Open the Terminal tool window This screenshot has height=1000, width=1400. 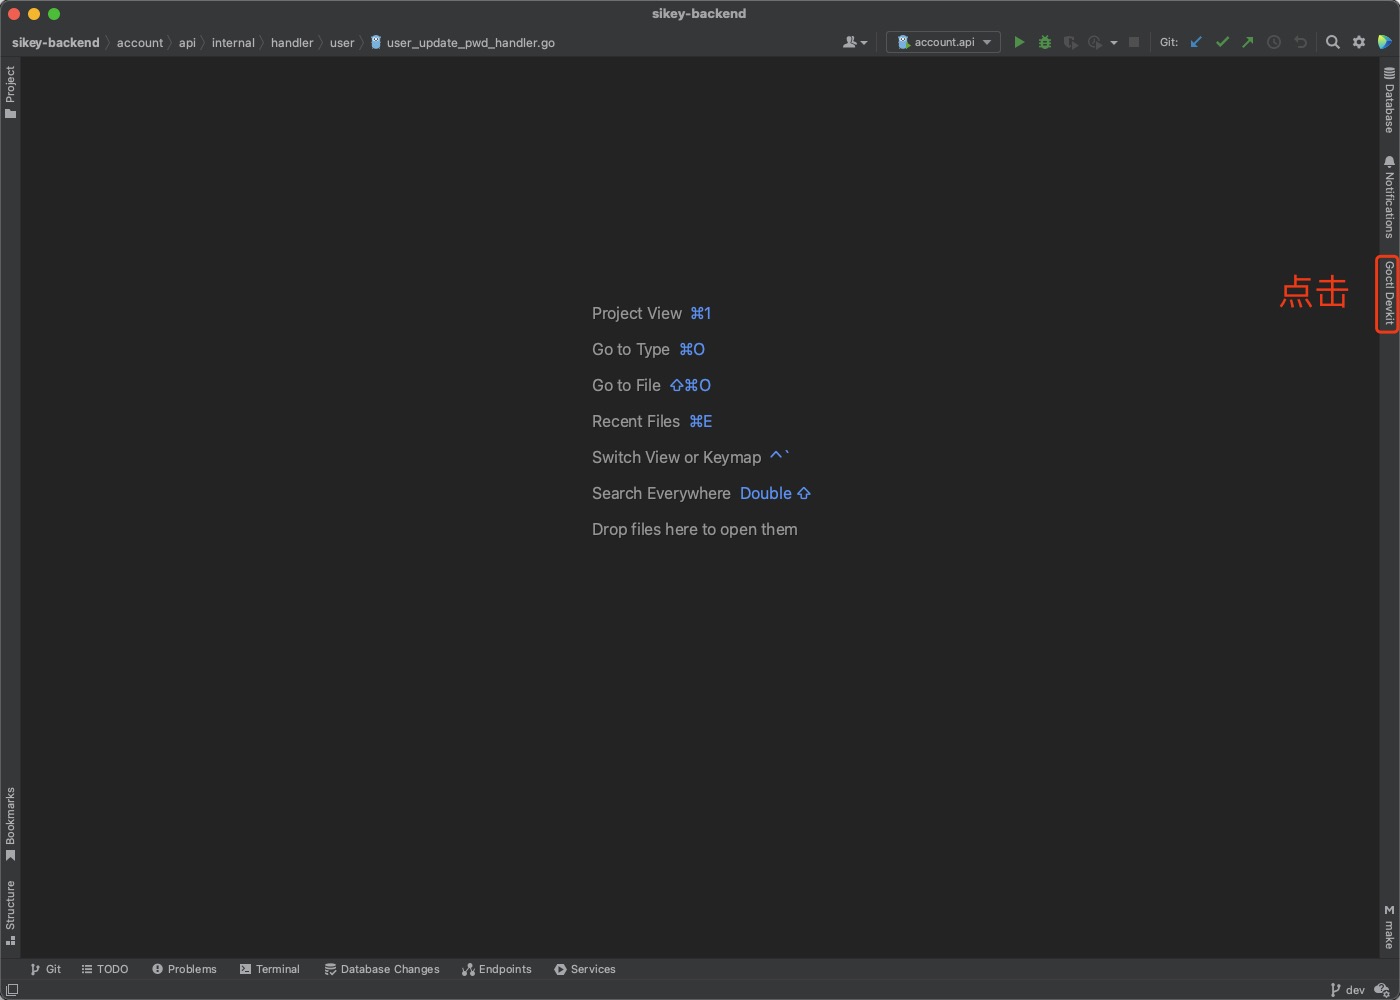[x=270, y=969]
